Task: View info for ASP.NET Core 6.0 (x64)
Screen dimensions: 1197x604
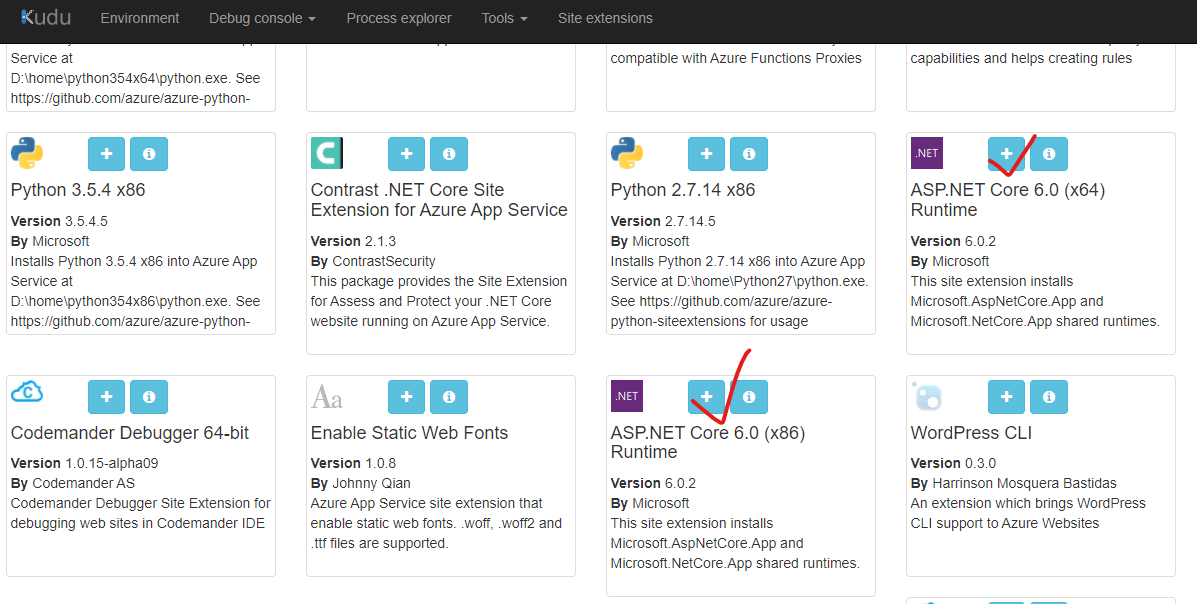Action: click(1049, 153)
